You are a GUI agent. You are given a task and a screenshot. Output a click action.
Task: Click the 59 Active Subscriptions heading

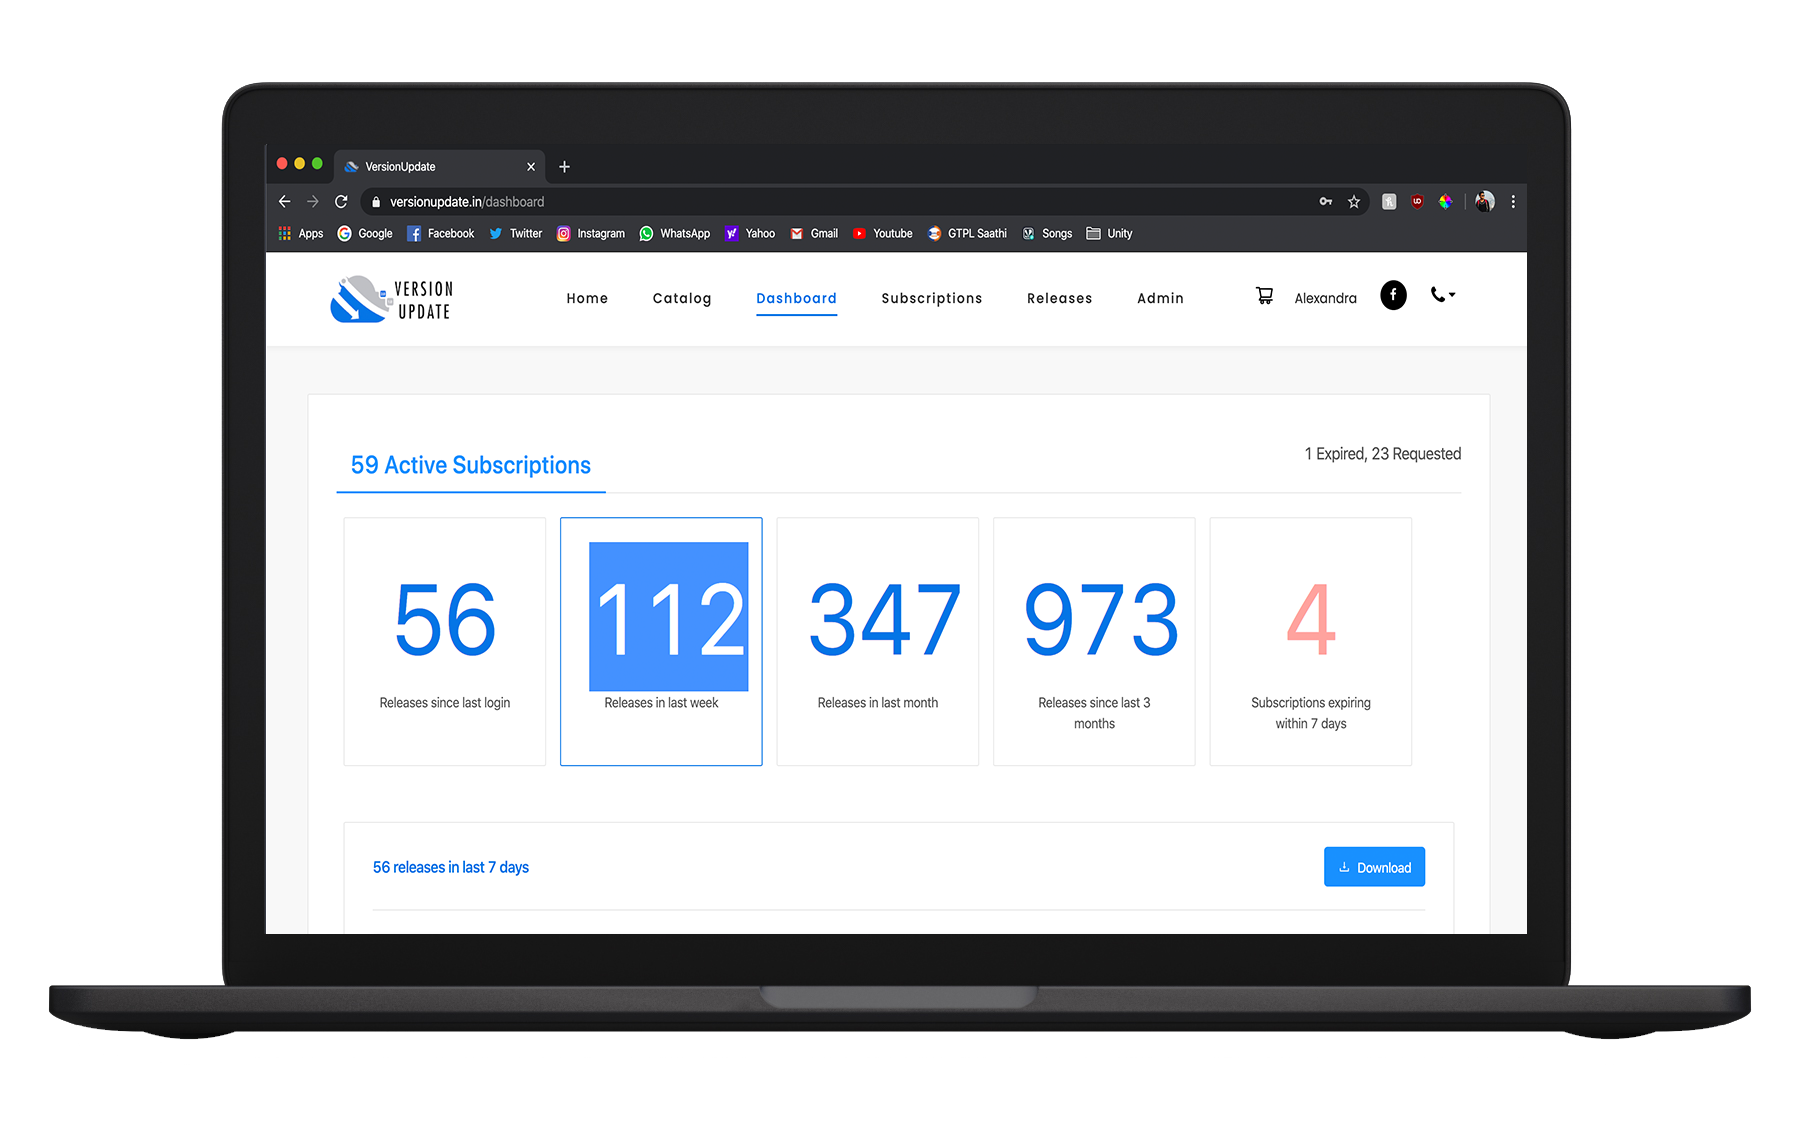click(470, 466)
